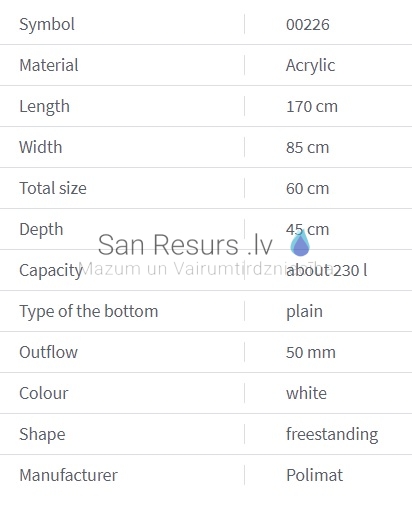Click the 60 cm total size value
This screenshot has width=412, height=506.
pos(308,188)
